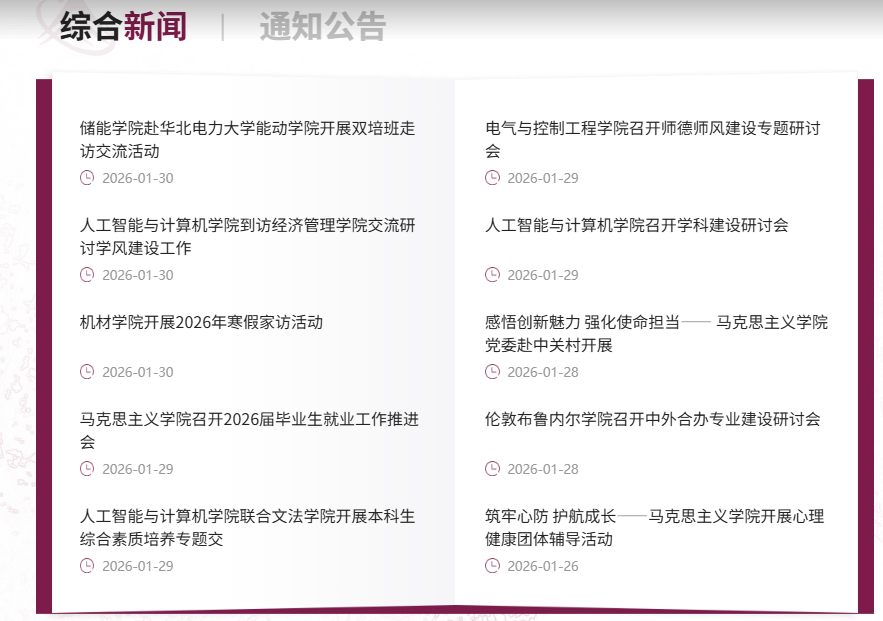This screenshot has width=883, height=621.
Task: Click clock icon under 感悟创新魅力 article
Action: (492, 372)
